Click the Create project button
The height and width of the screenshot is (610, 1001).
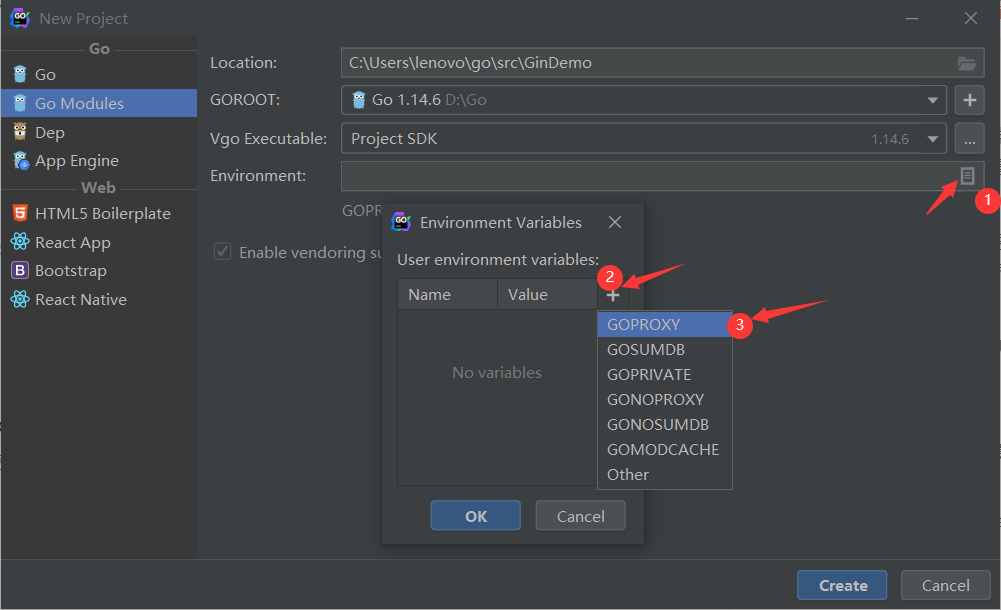coord(842,585)
